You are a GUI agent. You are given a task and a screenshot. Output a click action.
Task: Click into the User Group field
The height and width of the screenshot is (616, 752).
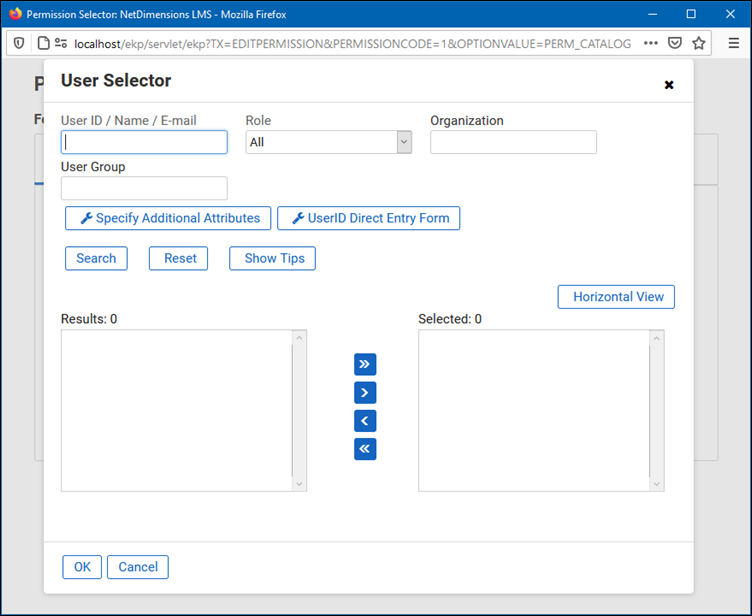(144, 188)
